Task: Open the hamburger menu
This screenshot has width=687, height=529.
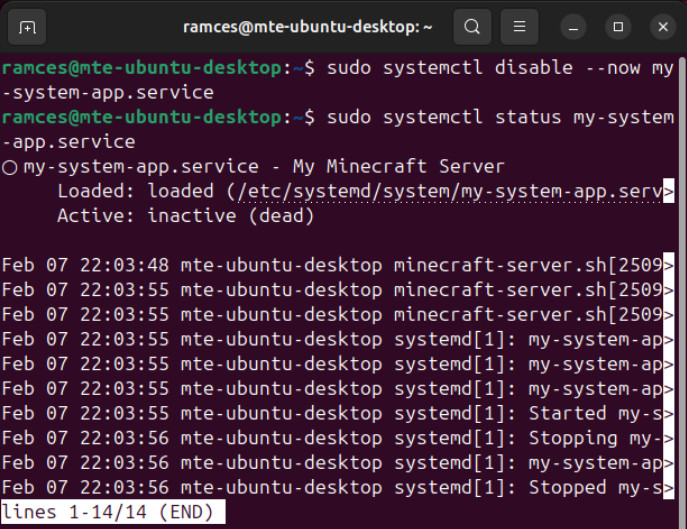Action: point(519,27)
